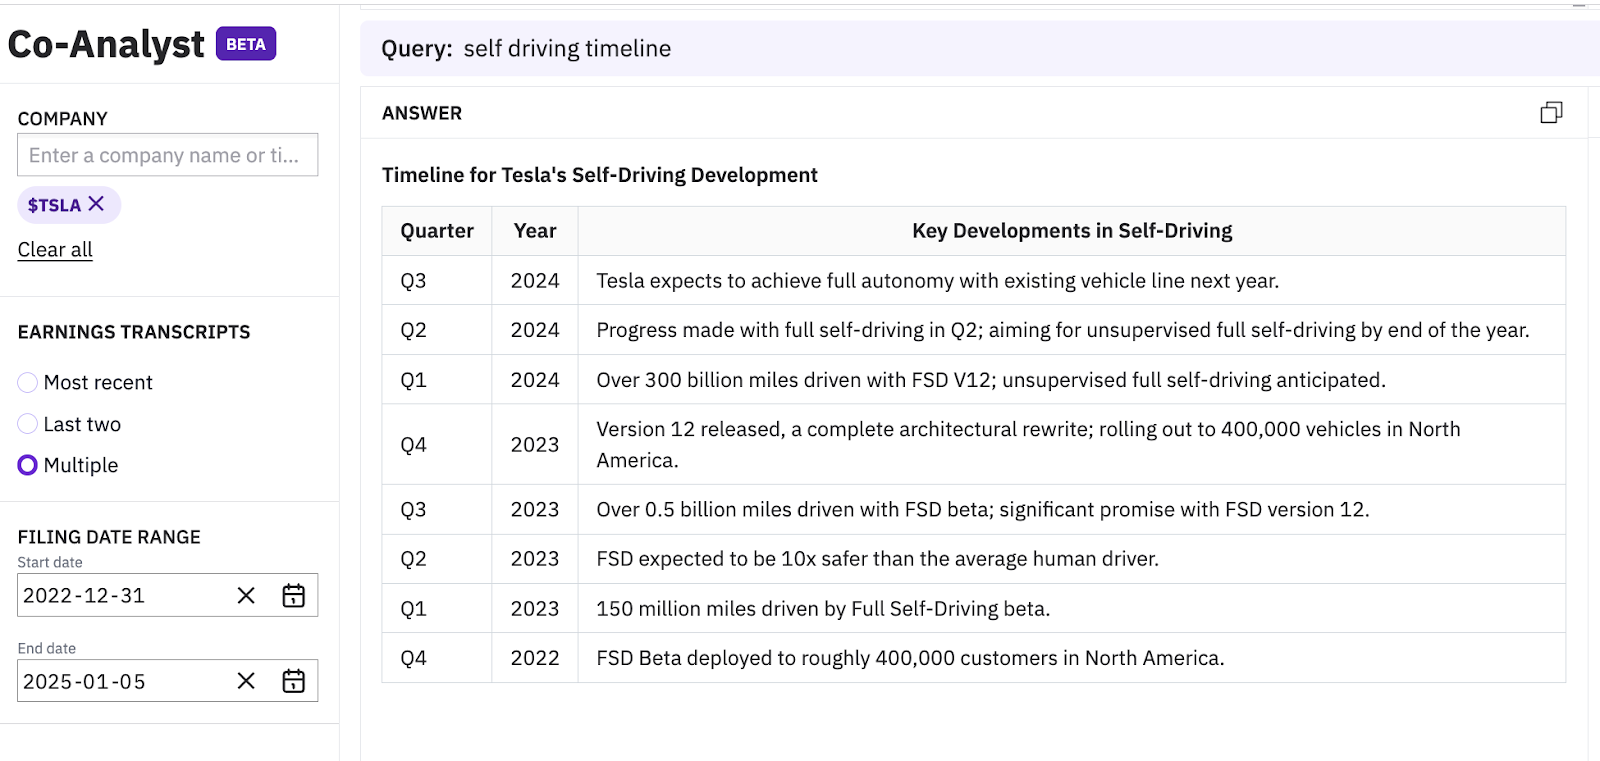
Task: Click the start date field 2022-12-31
Action: pos(120,596)
